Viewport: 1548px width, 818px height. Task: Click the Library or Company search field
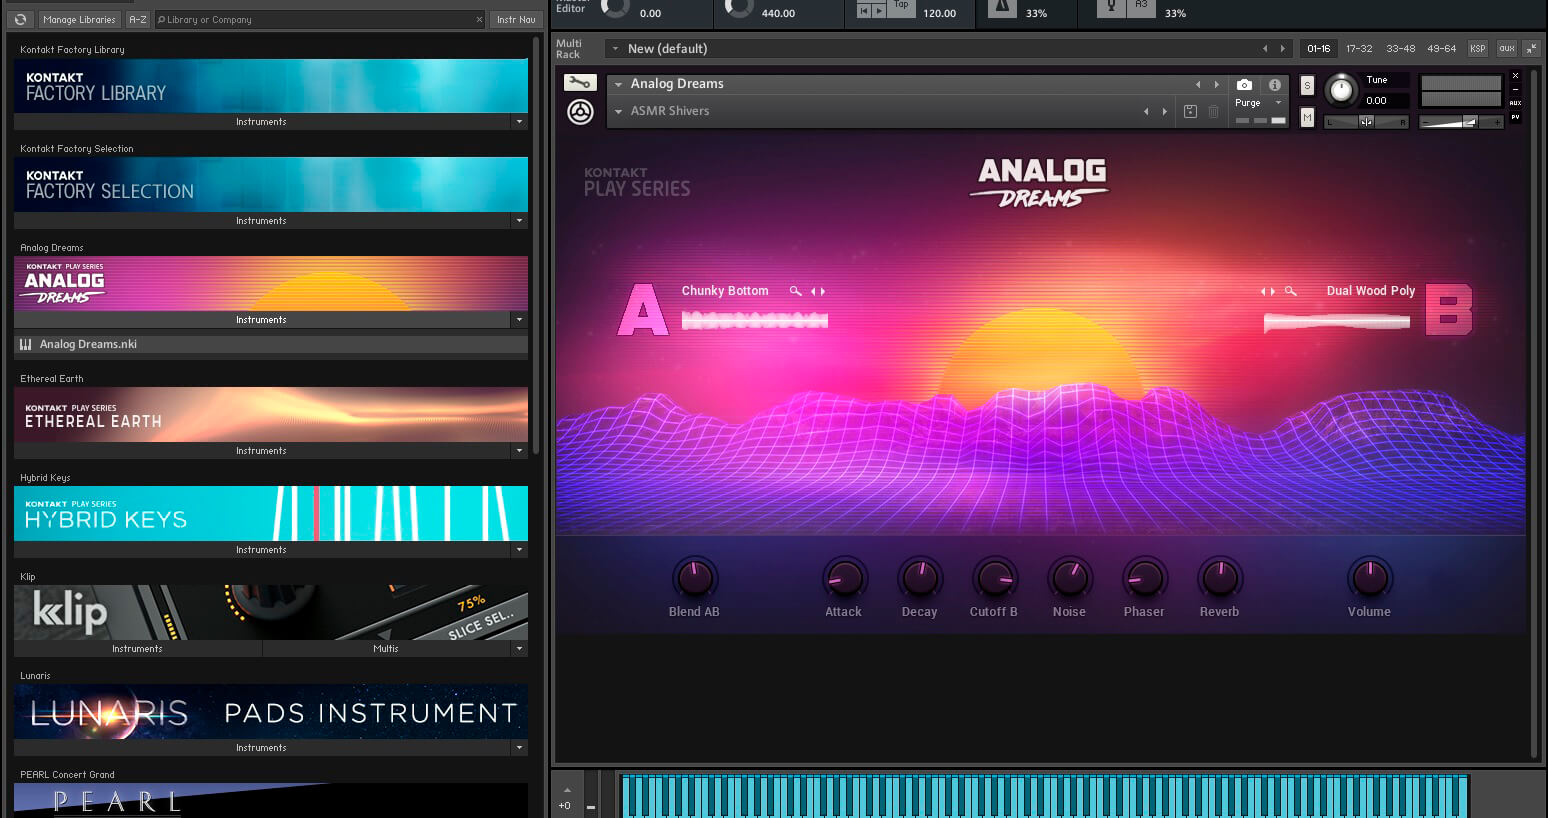pyautogui.click(x=320, y=19)
